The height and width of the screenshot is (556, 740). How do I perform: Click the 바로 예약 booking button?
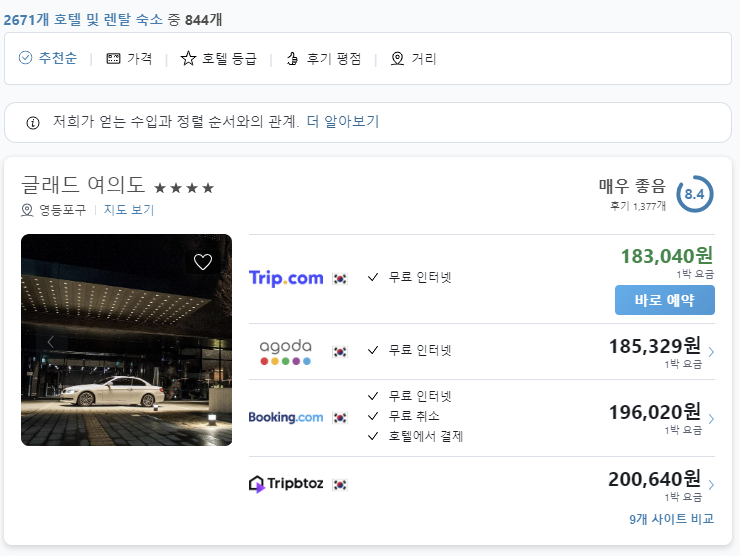pos(664,300)
